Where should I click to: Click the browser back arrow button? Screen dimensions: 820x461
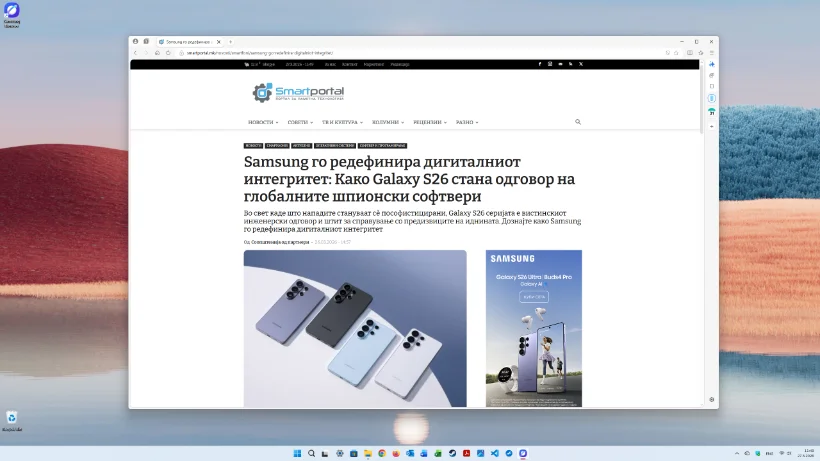pyautogui.click(x=136, y=52)
